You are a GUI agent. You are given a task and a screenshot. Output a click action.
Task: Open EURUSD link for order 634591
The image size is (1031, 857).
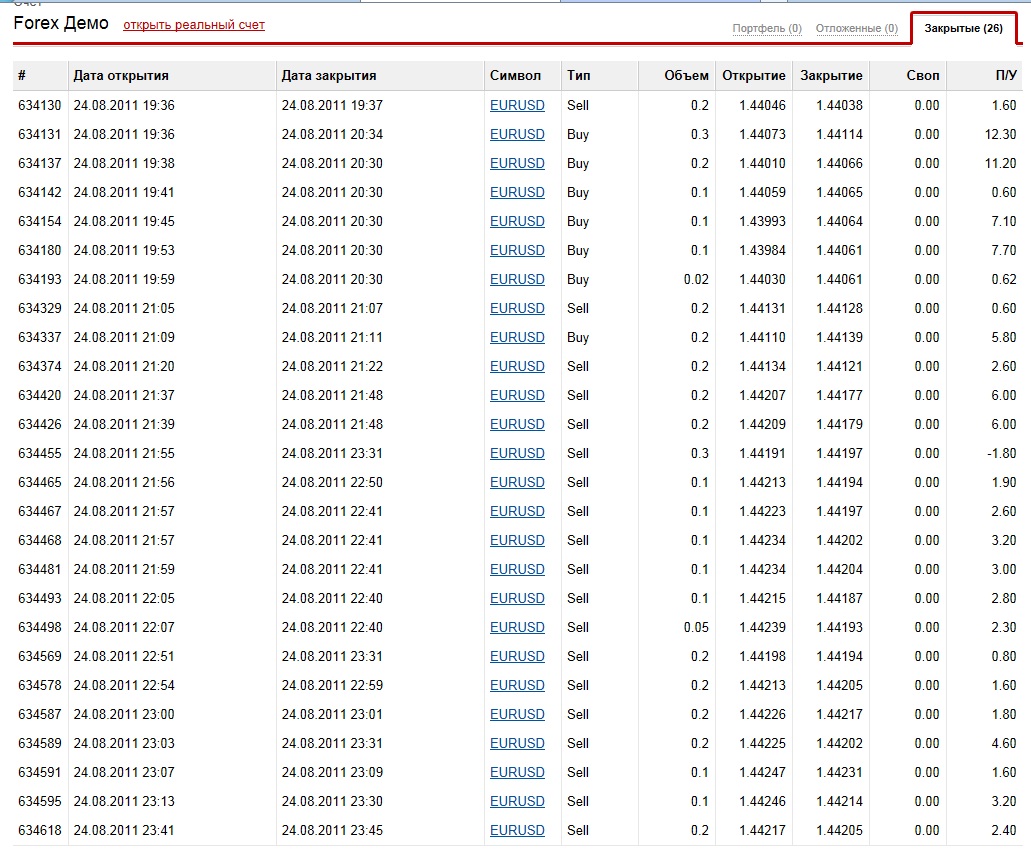pos(517,772)
